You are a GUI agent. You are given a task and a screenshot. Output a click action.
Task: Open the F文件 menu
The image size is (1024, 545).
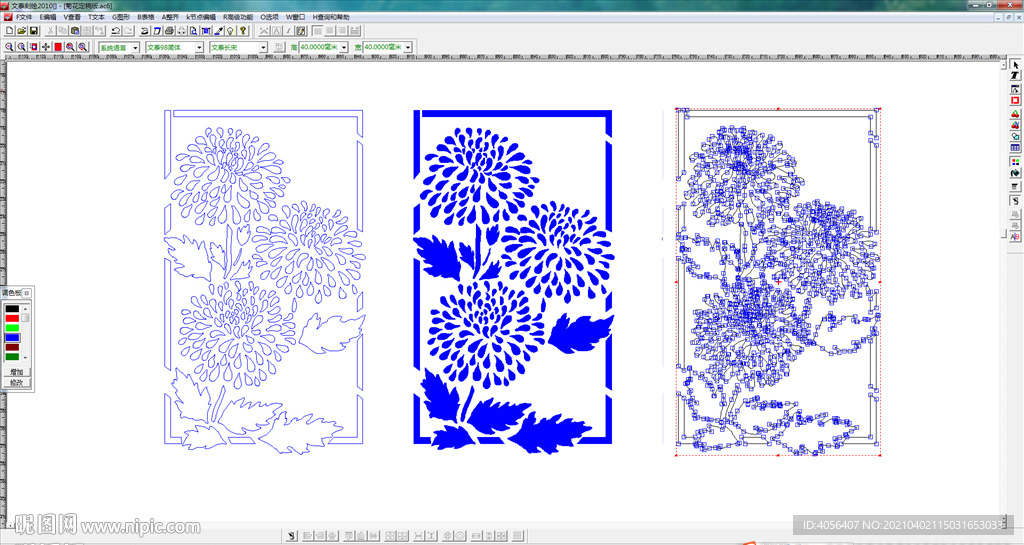coord(24,17)
